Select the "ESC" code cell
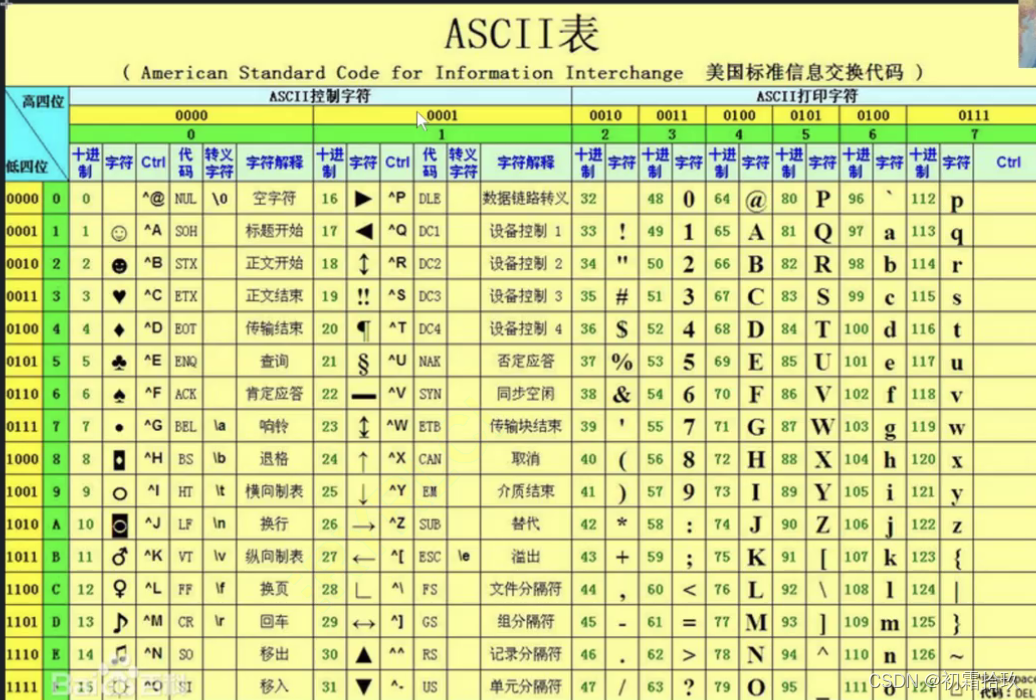This screenshot has height=700, width=1036. [x=429, y=557]
